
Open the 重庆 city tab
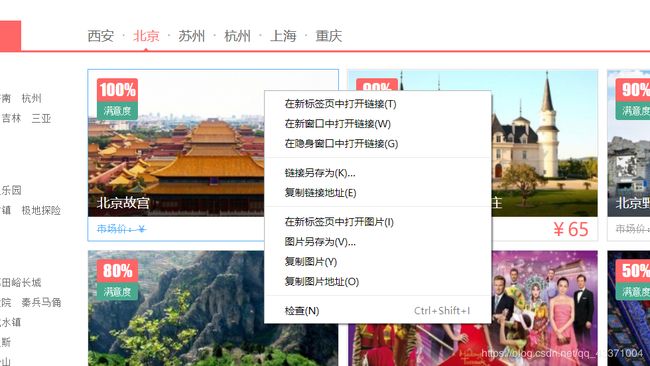coord(329,36)
